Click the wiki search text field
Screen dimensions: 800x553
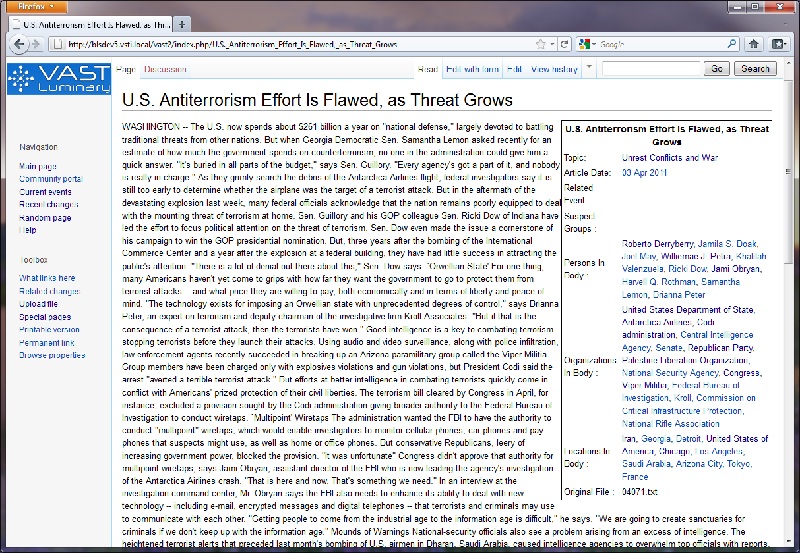pos(651,69)
